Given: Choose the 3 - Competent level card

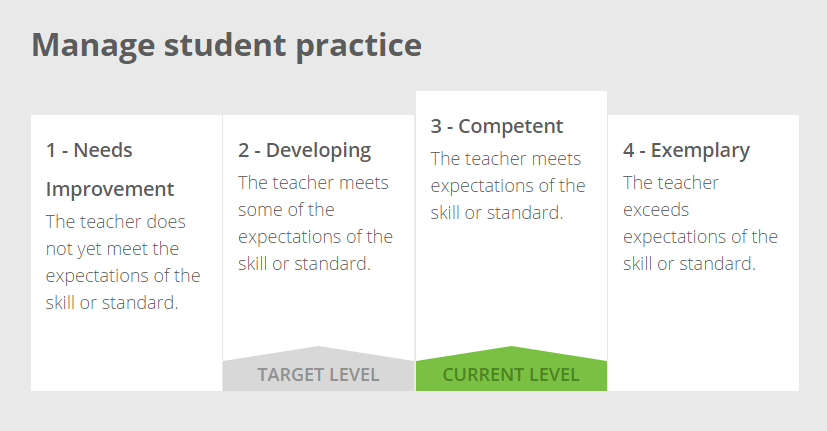Looking at the screenshot, I should [x=511, y=241].
